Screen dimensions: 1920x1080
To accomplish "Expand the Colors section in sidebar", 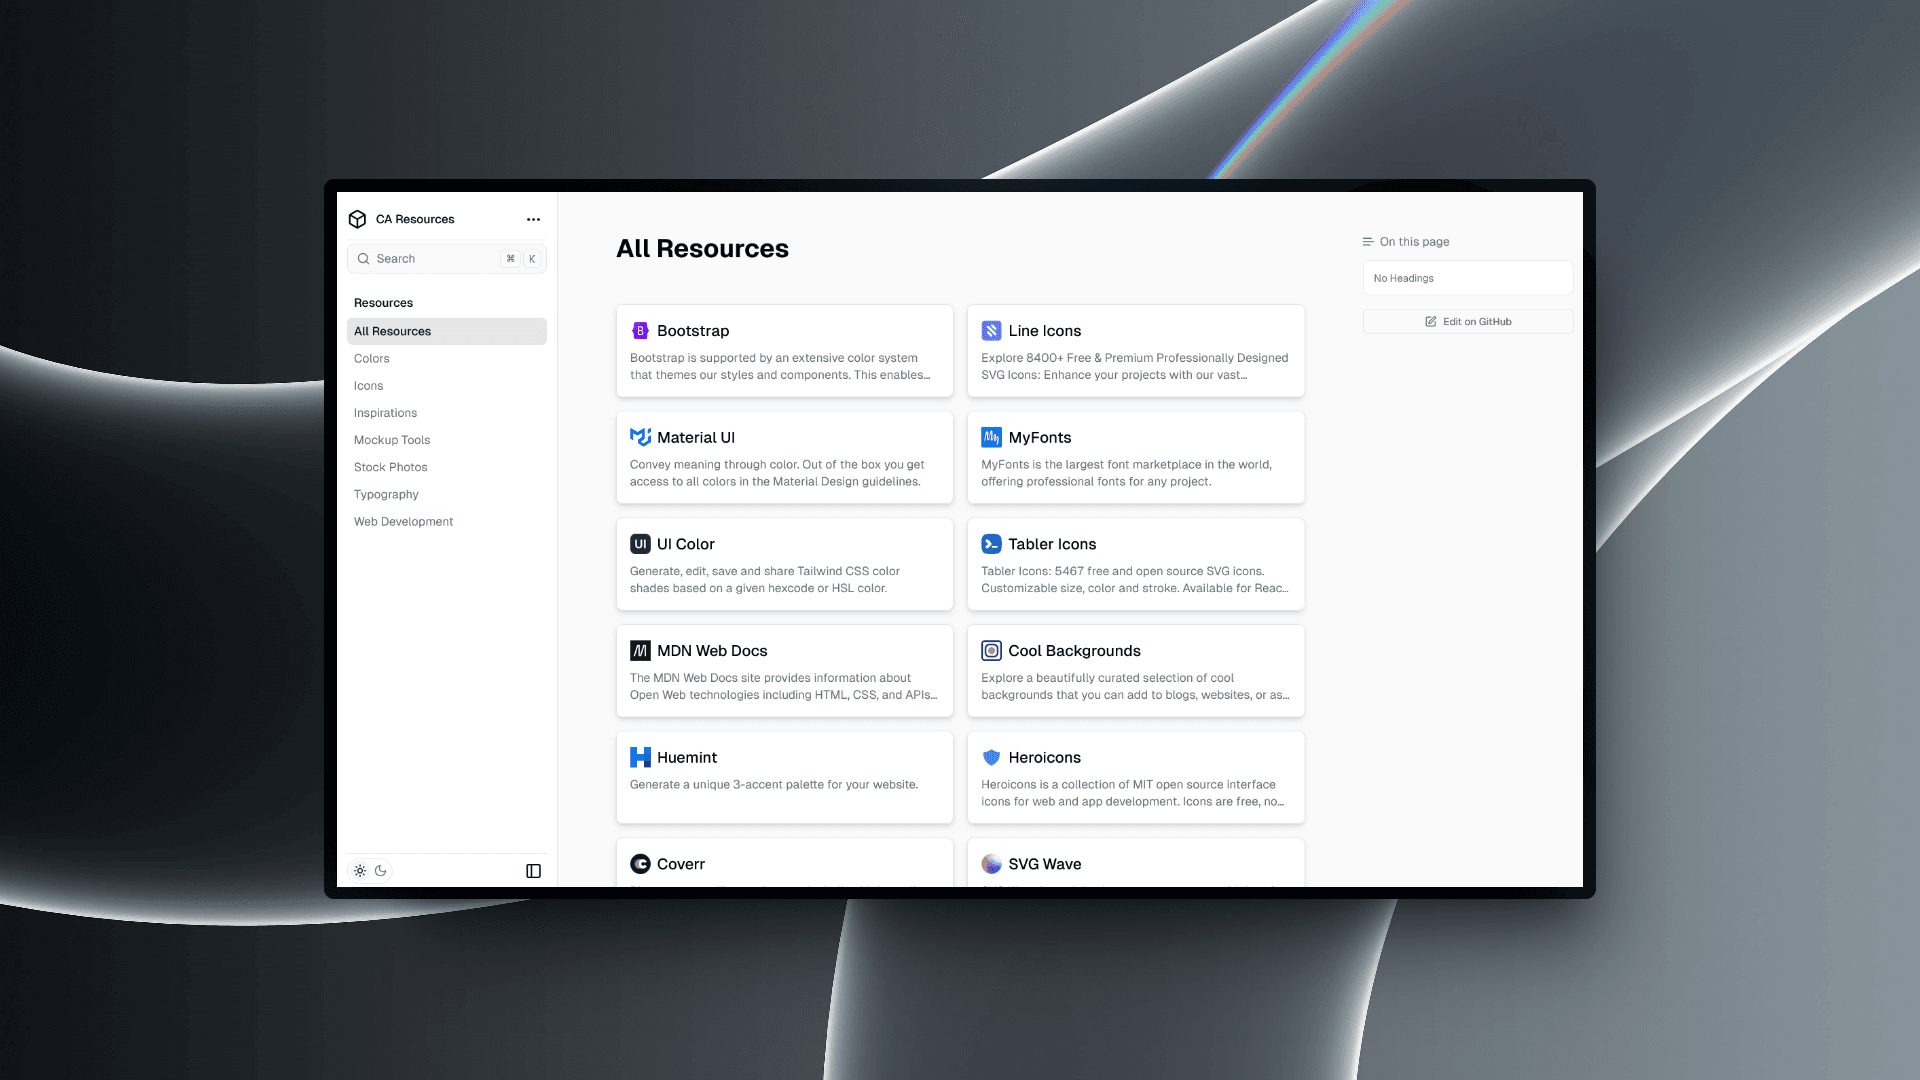I will pyautogui.click(x=372, y=357).
